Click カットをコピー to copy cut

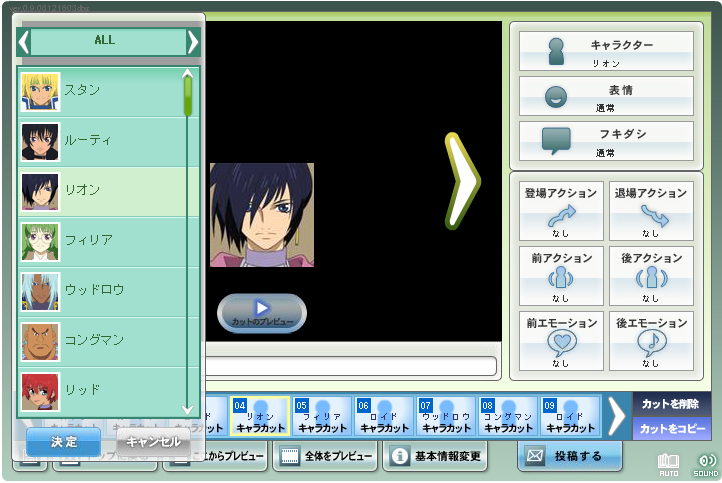(671, 429)
